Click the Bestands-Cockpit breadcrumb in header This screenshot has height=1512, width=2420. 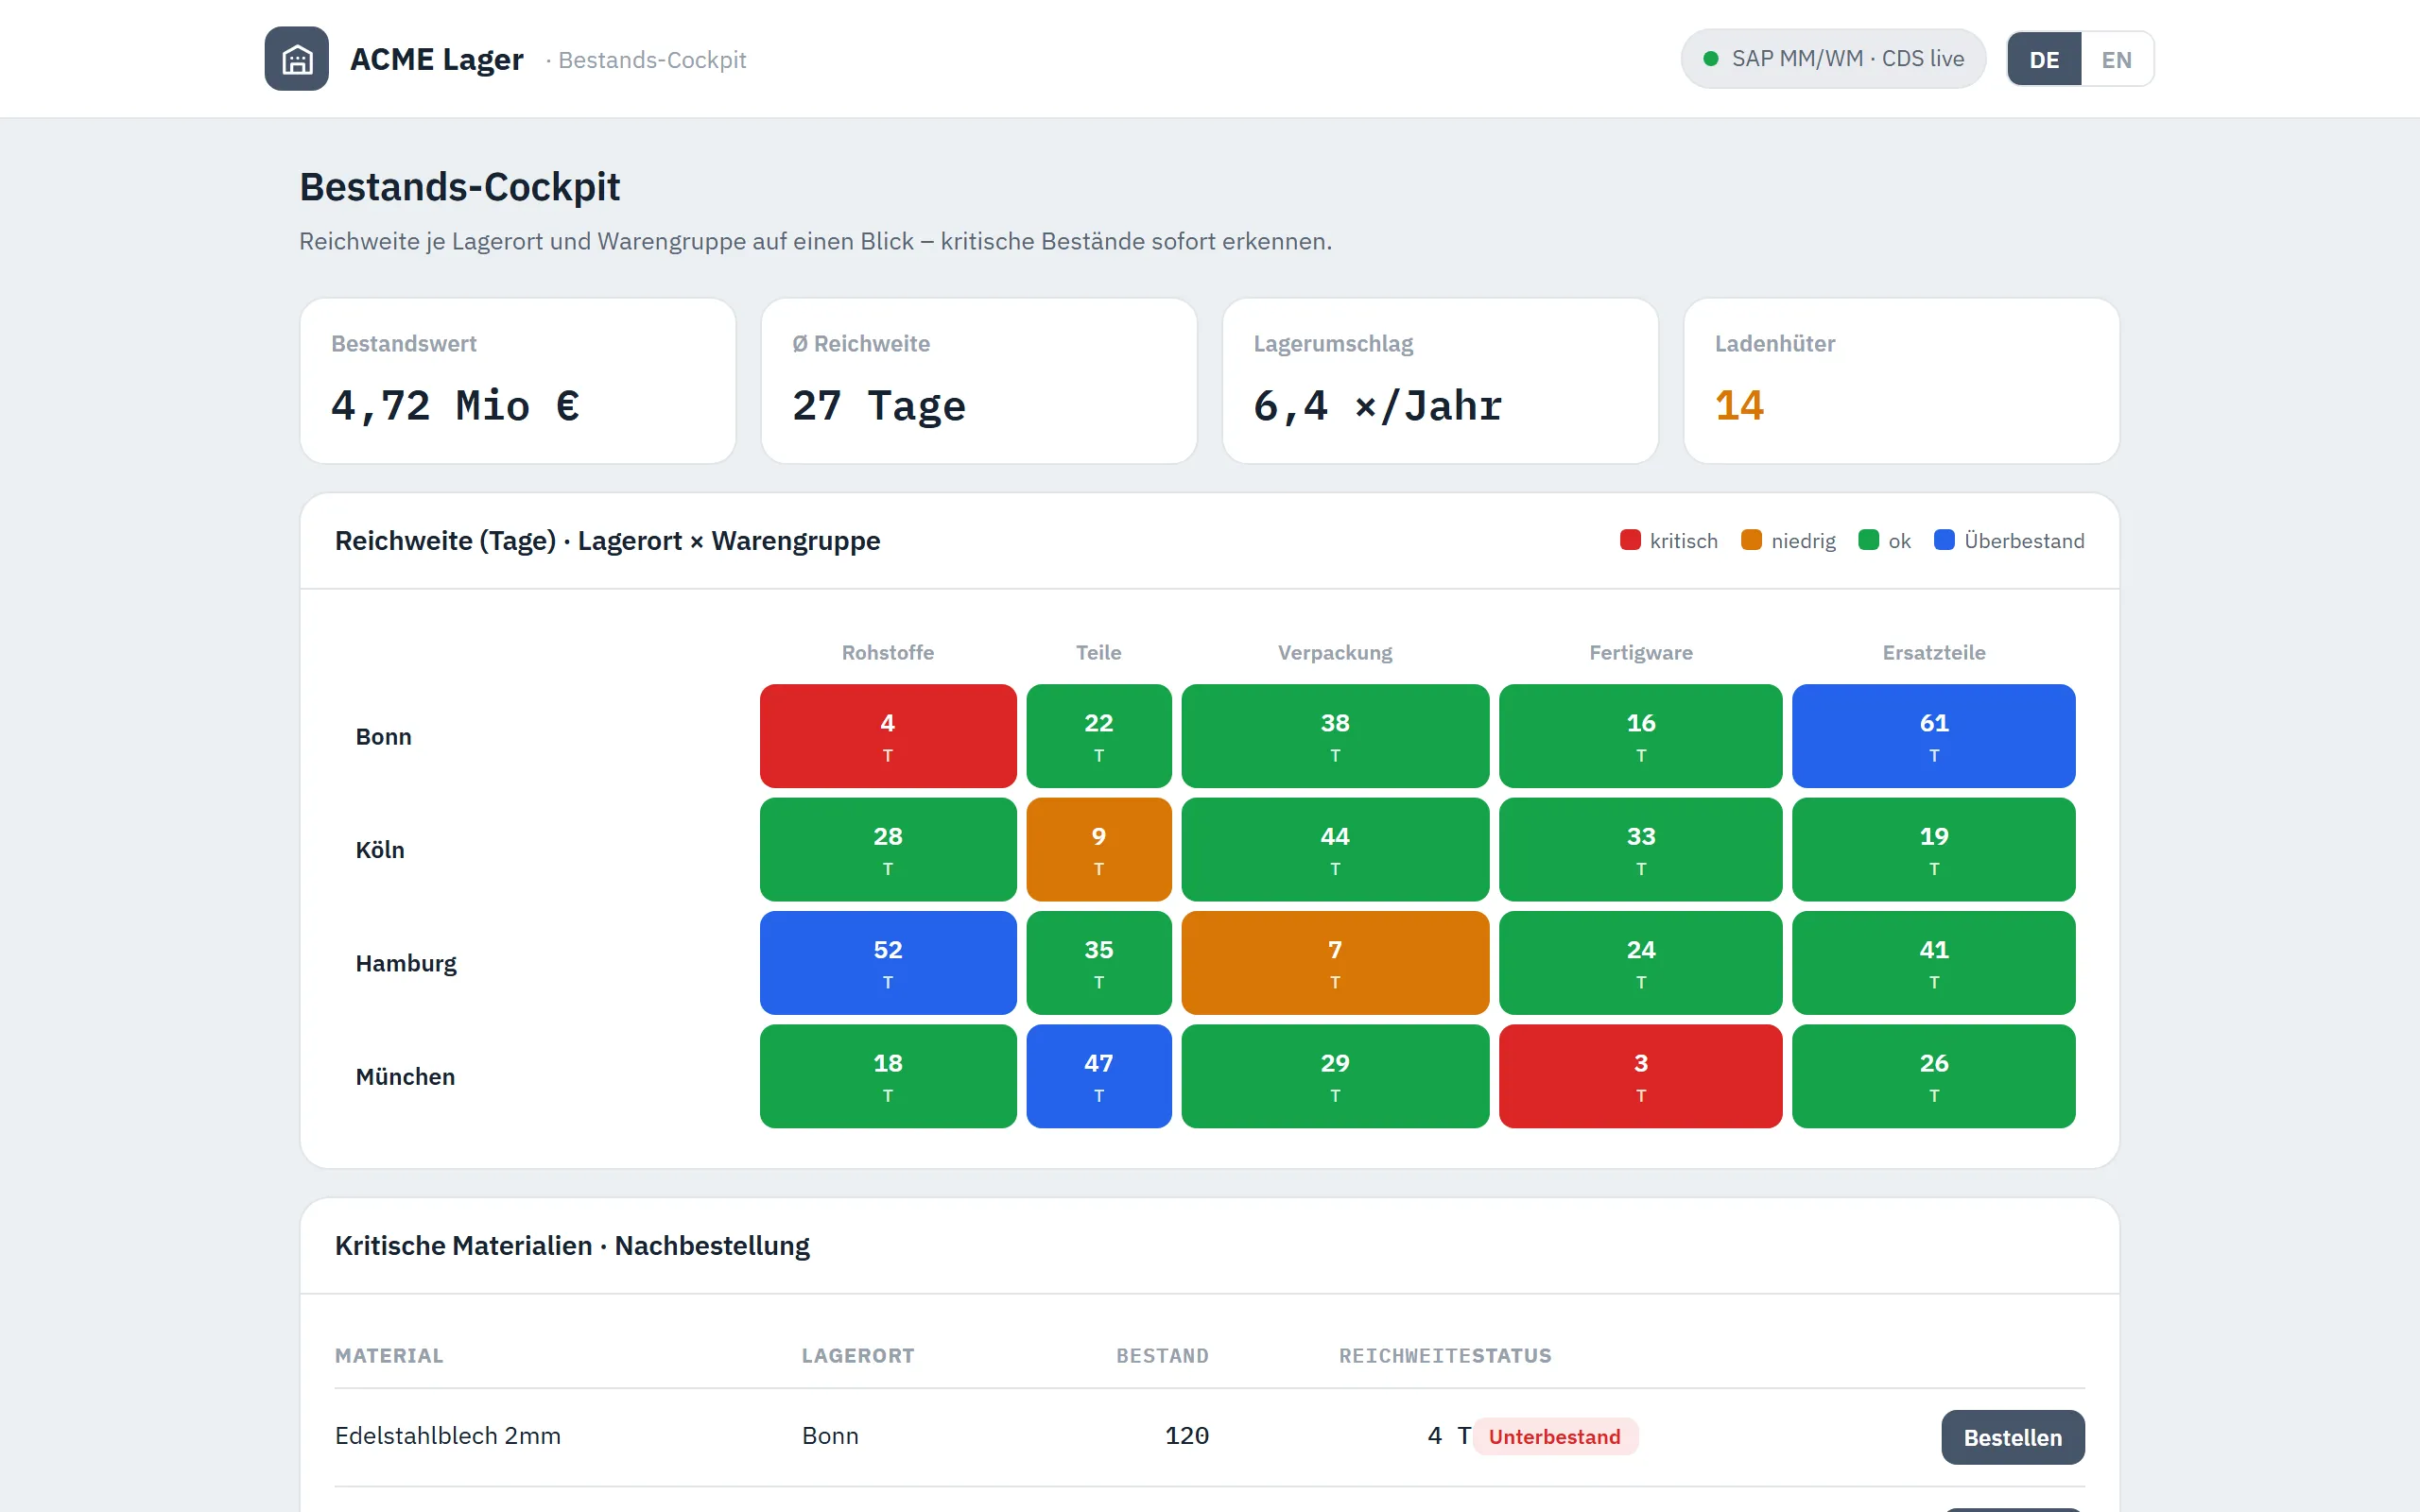652,60
